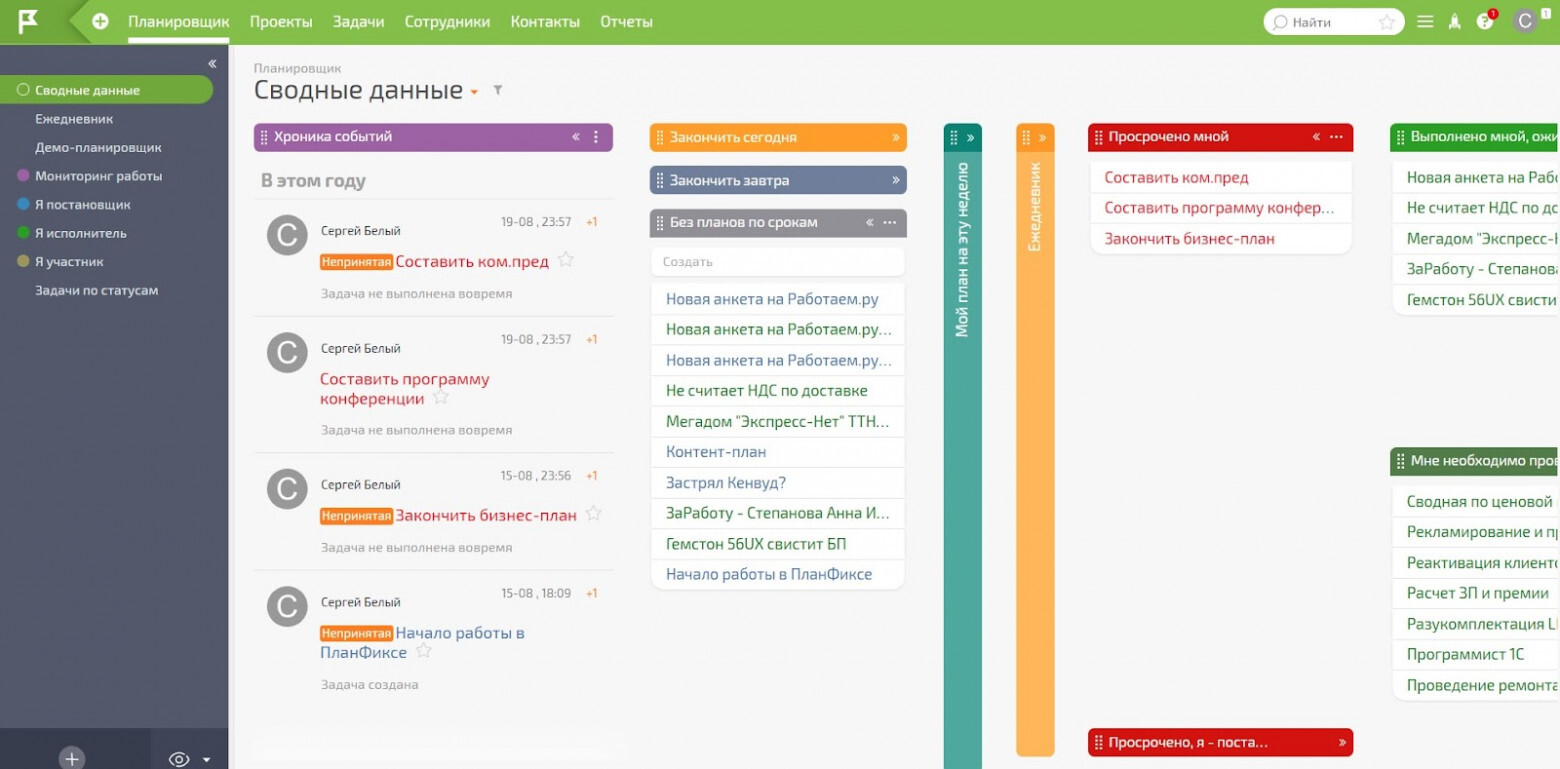Image resolution: width=1560 pixels, height=769 pixels.
Task: Expand the Ежедневник vertical column
Action: [x=1042, y=138]
